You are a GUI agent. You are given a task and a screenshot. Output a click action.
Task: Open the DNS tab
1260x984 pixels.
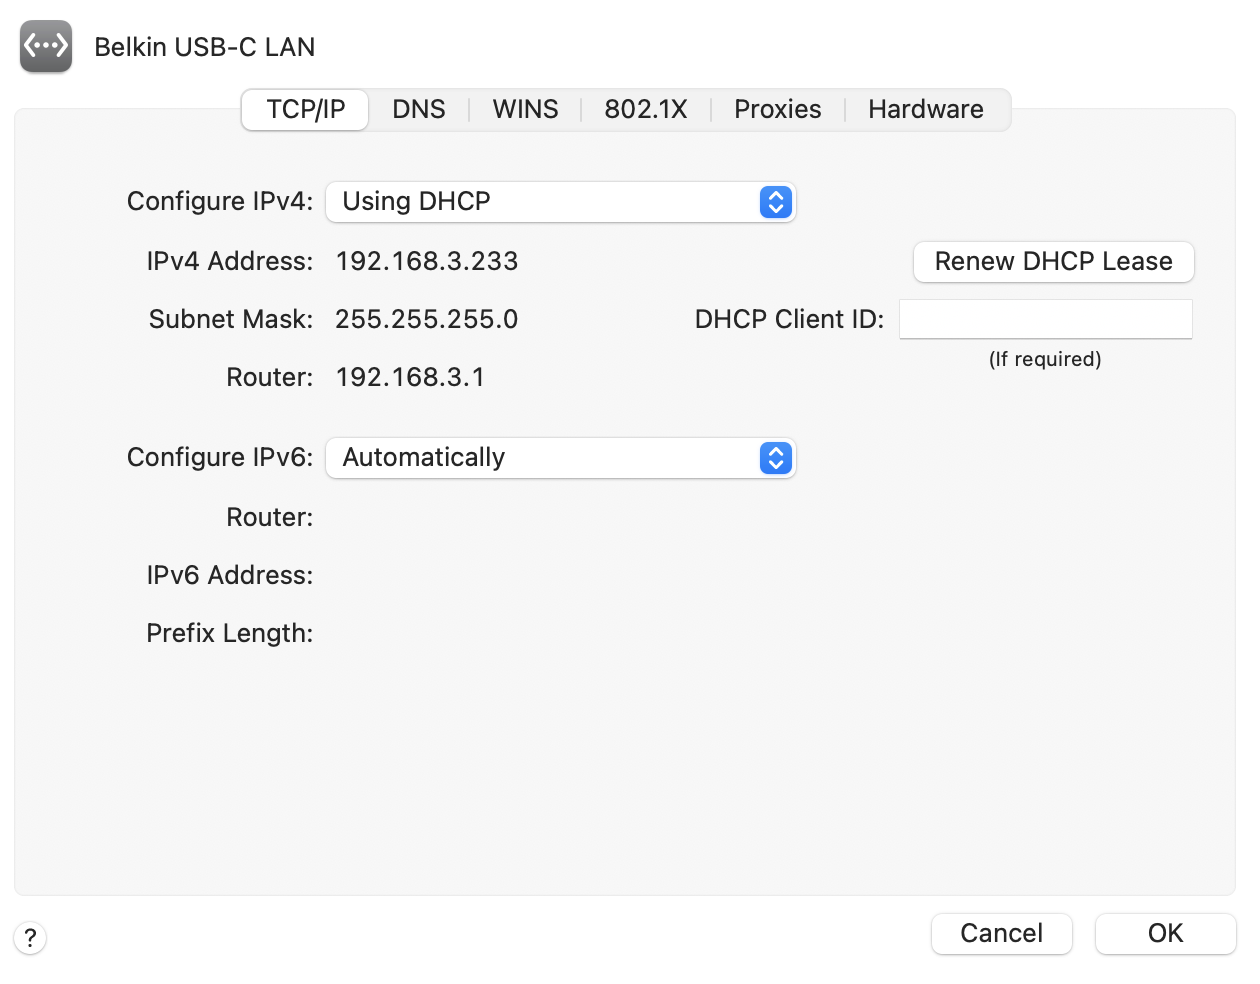click(418, 109)
